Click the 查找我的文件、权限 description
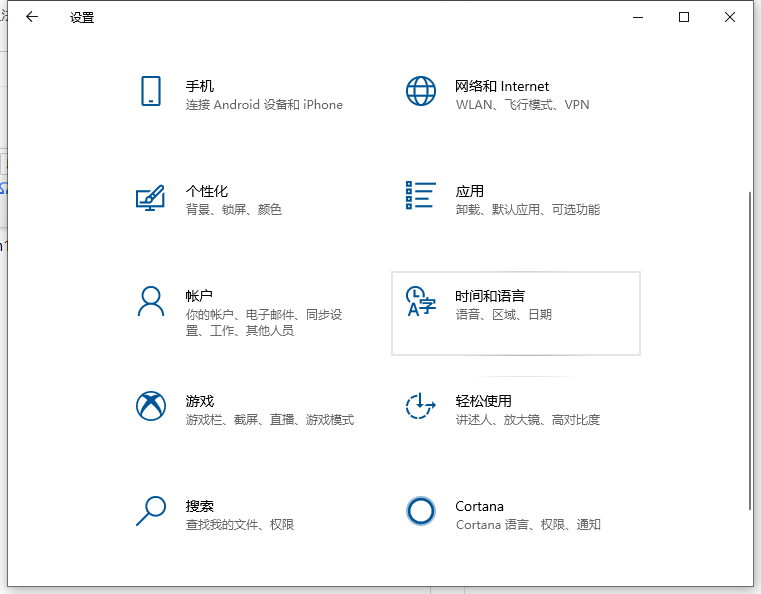 239,524
